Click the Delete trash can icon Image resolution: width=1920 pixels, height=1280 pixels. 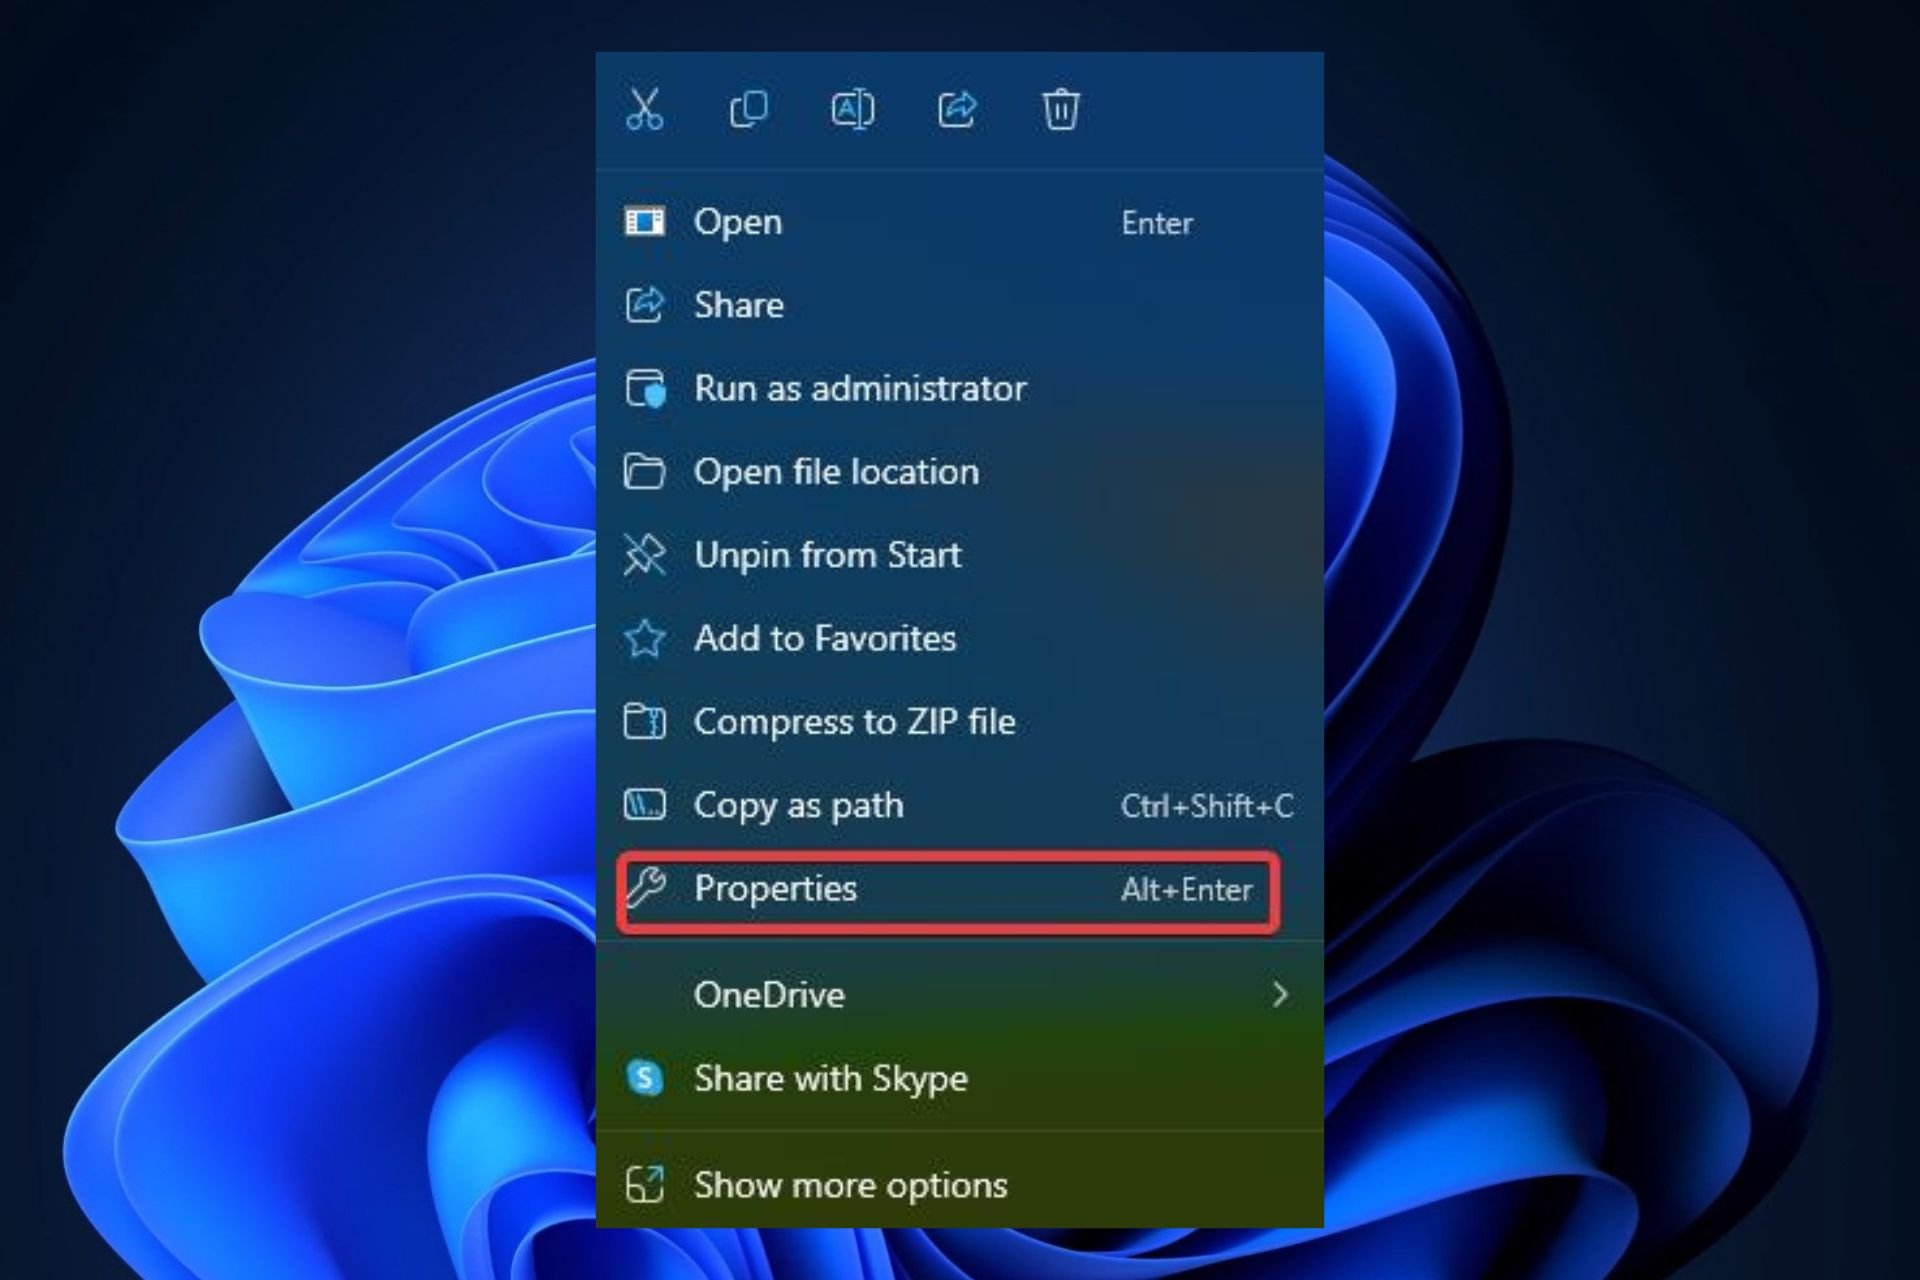[x=1061, y=109]
